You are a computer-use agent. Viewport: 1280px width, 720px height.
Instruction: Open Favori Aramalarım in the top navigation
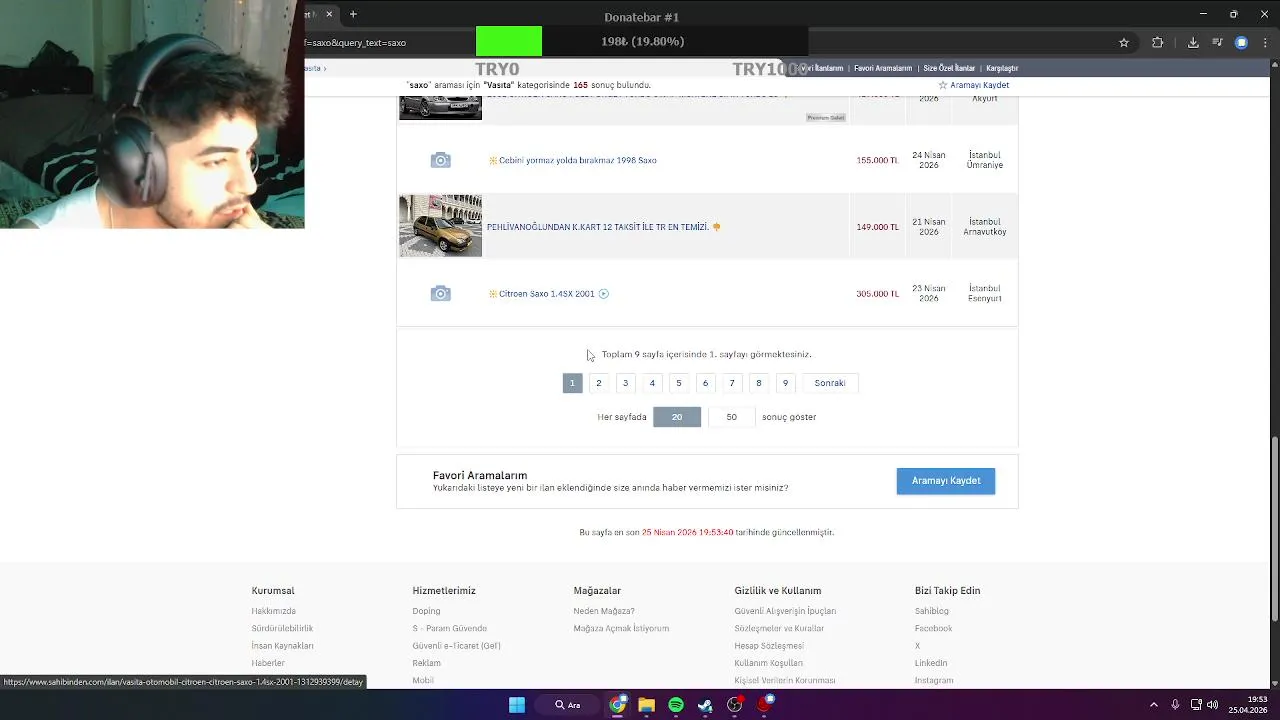[883, 68]
